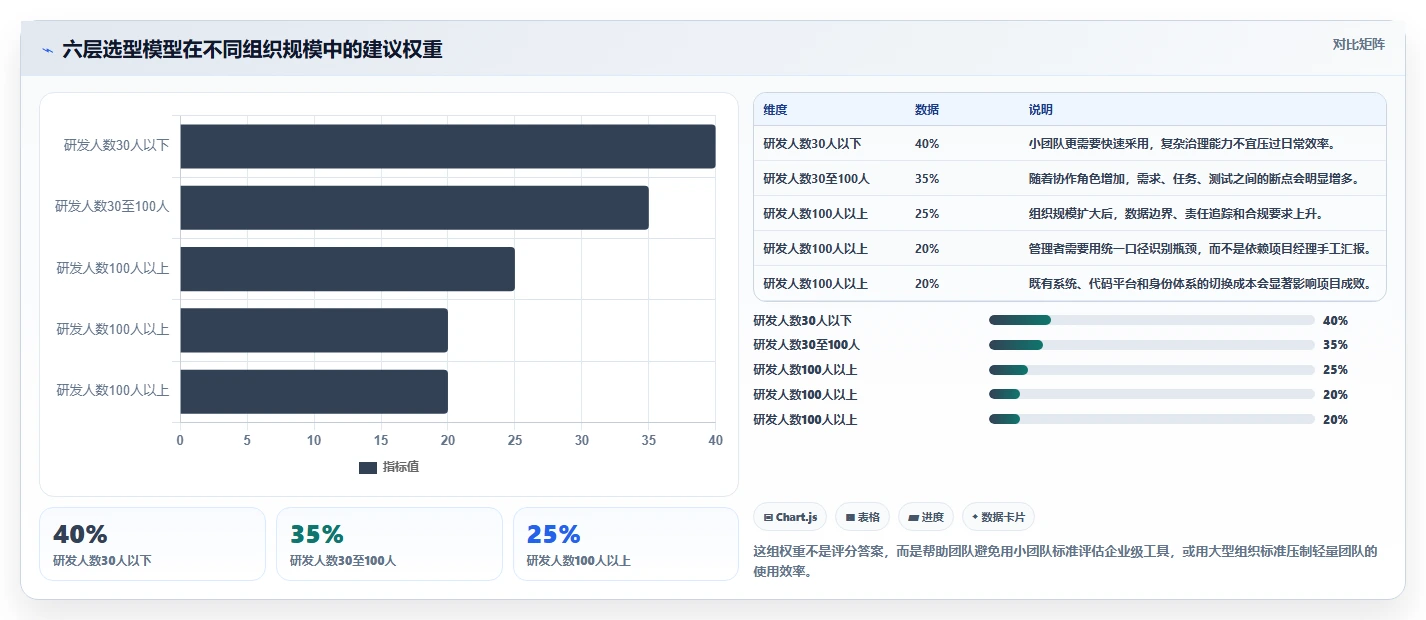Click the 数据 column header in the table
This screenshot has width=1426, height=620.
927,110
